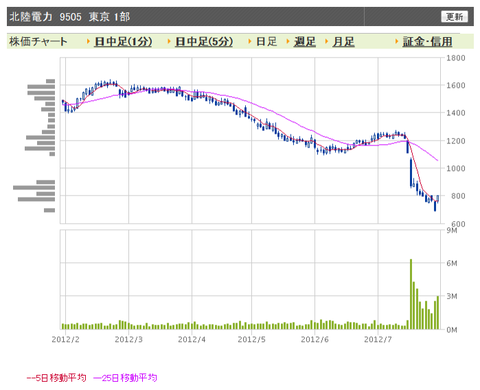
Task: Open the 日中足(1分) intraday chart
Action: [x=123, y=42]
